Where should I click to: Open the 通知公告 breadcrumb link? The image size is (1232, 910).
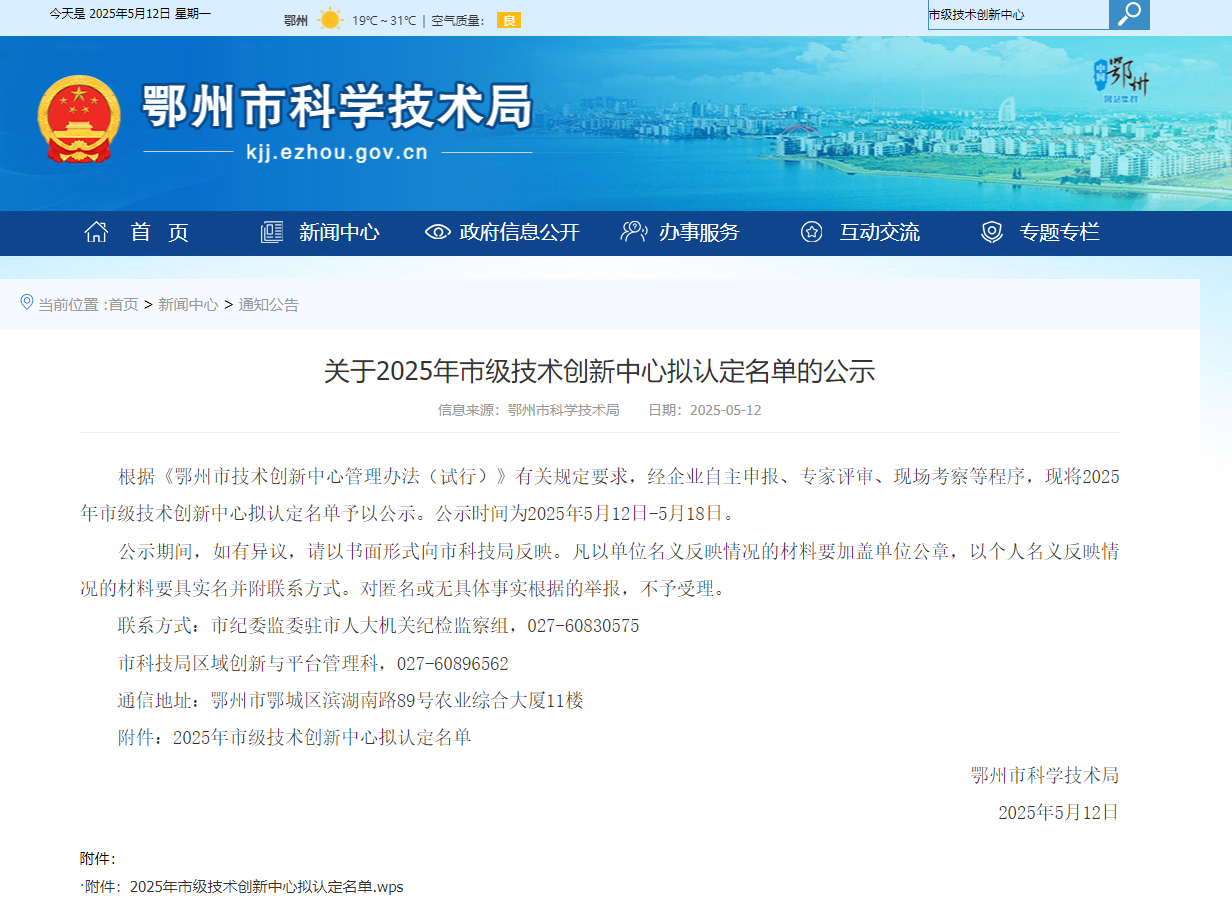coord(267,305)
